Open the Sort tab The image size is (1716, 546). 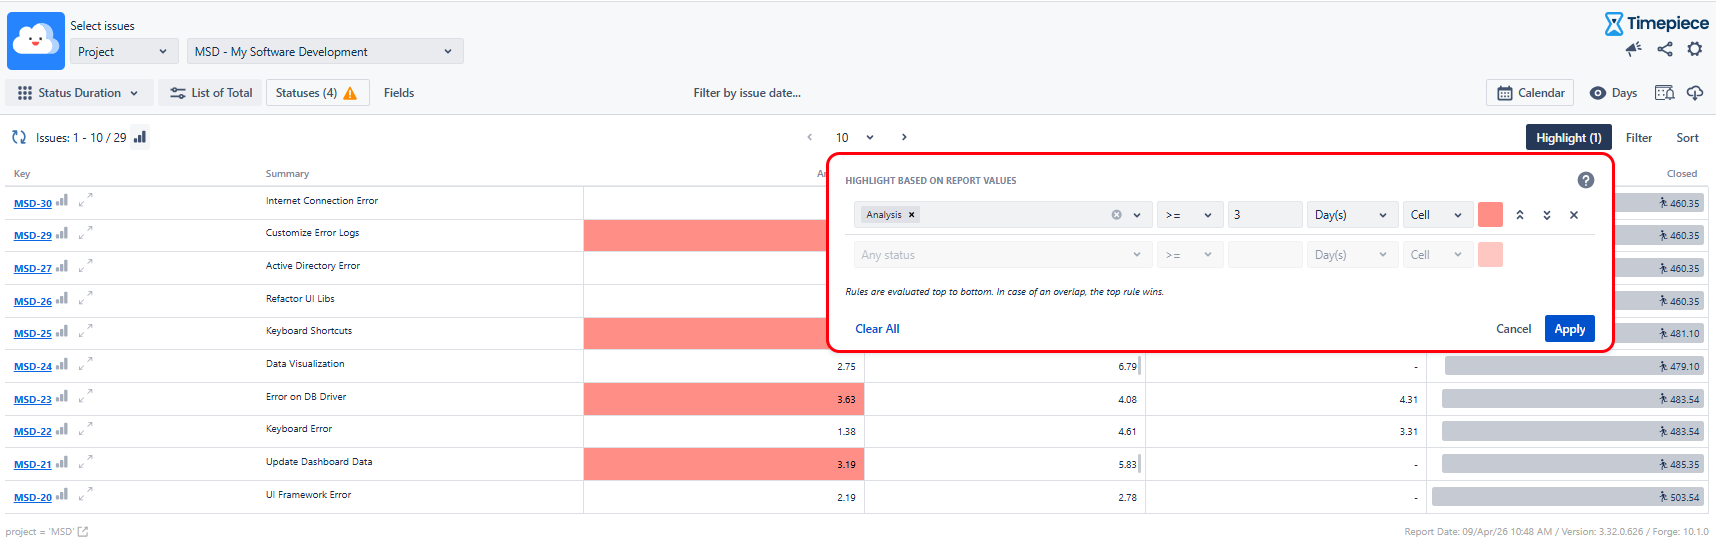pyautogui.click(x=1687, y=138)
